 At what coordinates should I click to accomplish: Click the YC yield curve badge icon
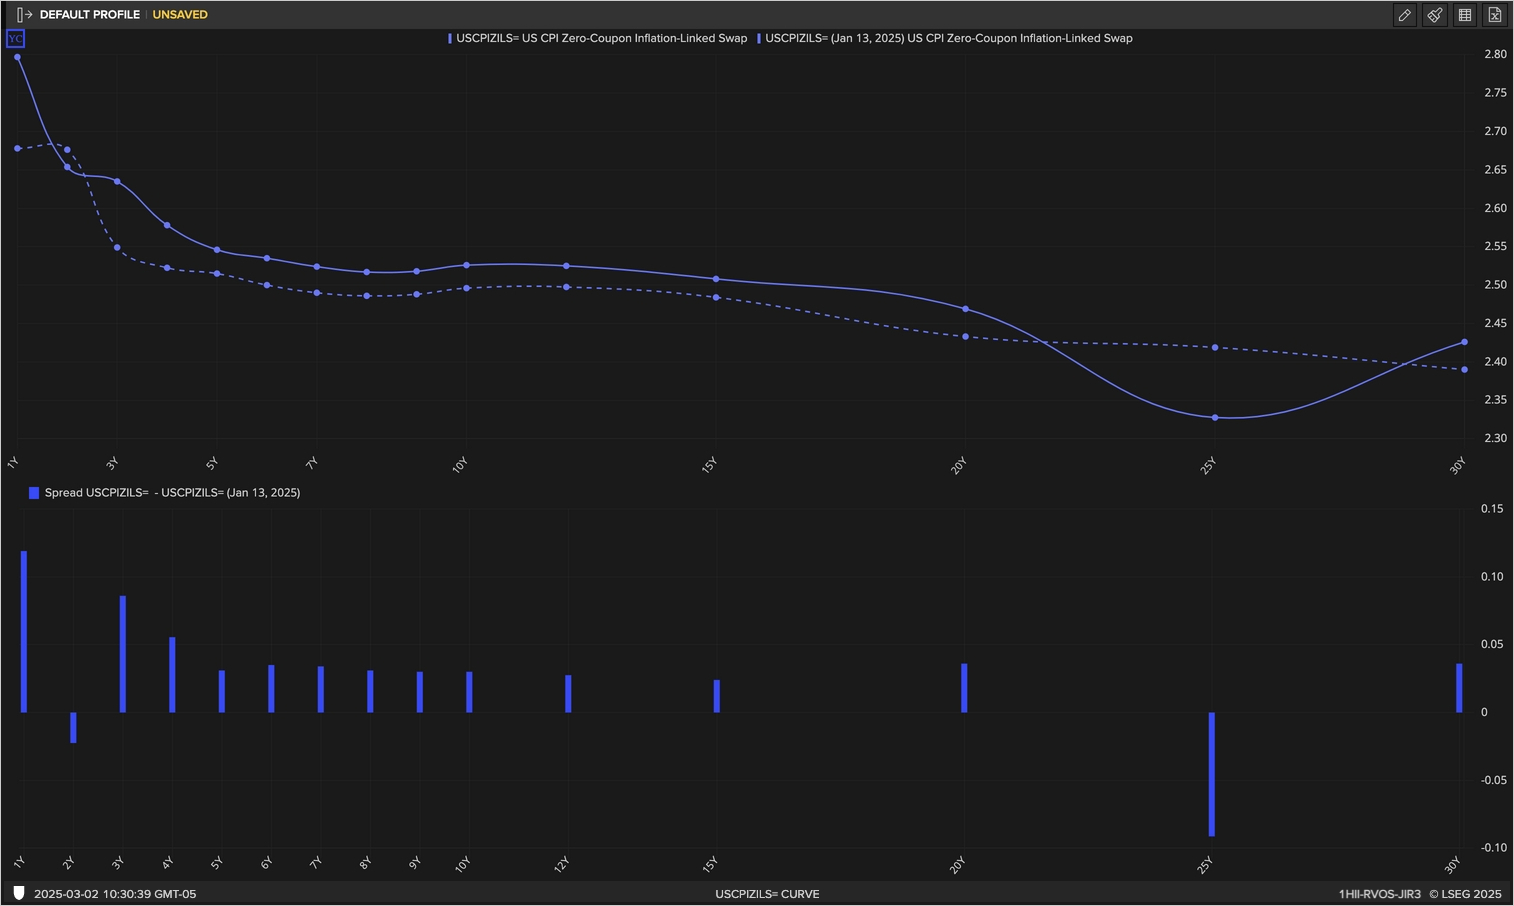[15, 39]
